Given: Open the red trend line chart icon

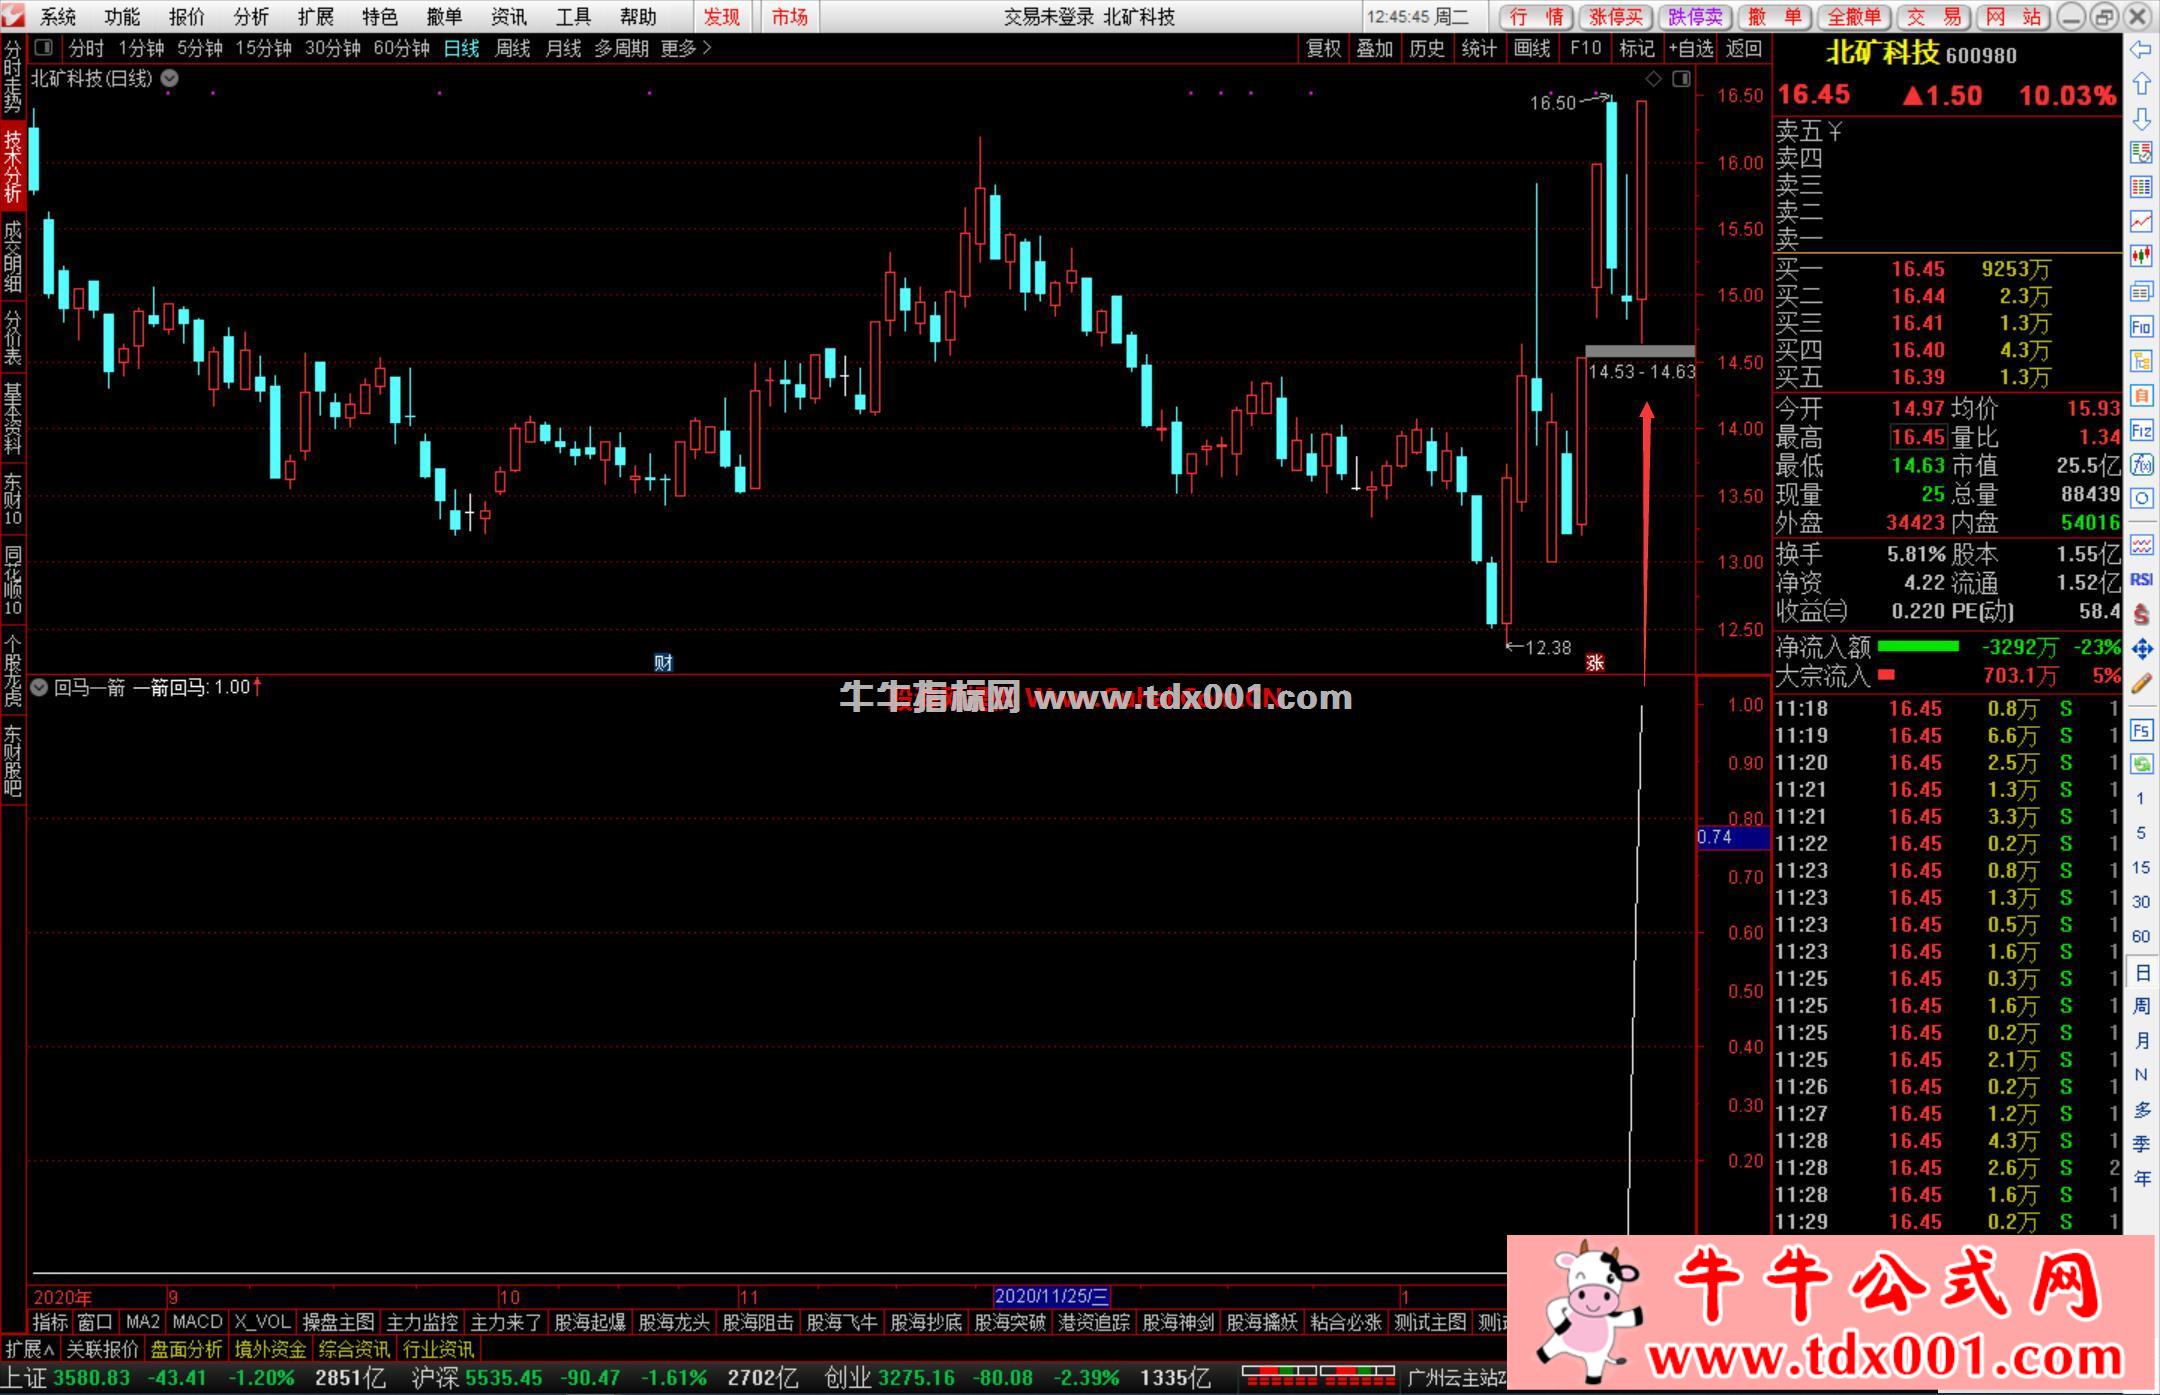Looking at the screenshot, I should [x=2141, y=222].
